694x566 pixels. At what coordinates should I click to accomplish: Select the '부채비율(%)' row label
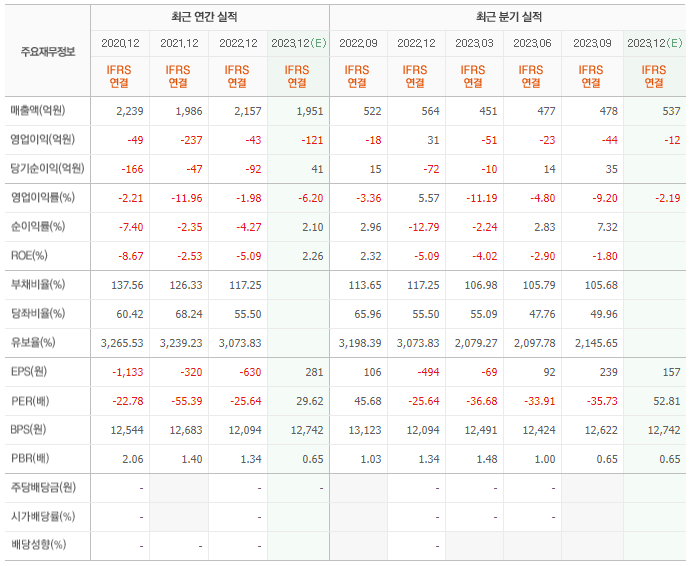38,285
